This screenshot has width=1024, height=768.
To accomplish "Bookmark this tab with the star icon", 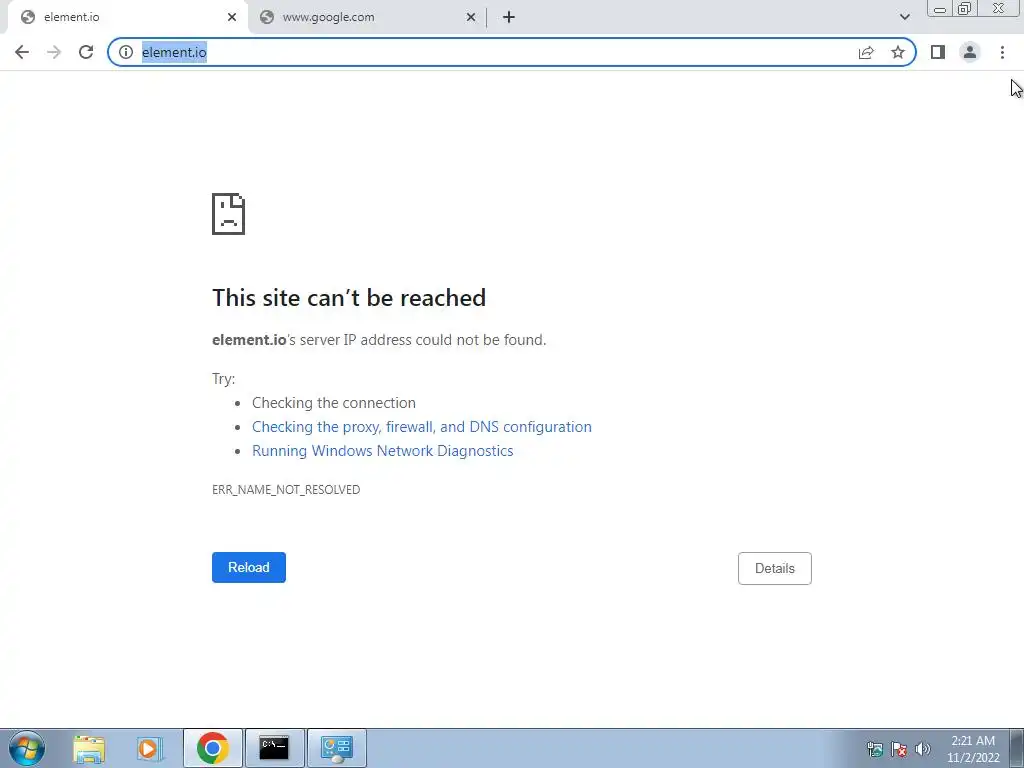I will (x=898, y=52).
